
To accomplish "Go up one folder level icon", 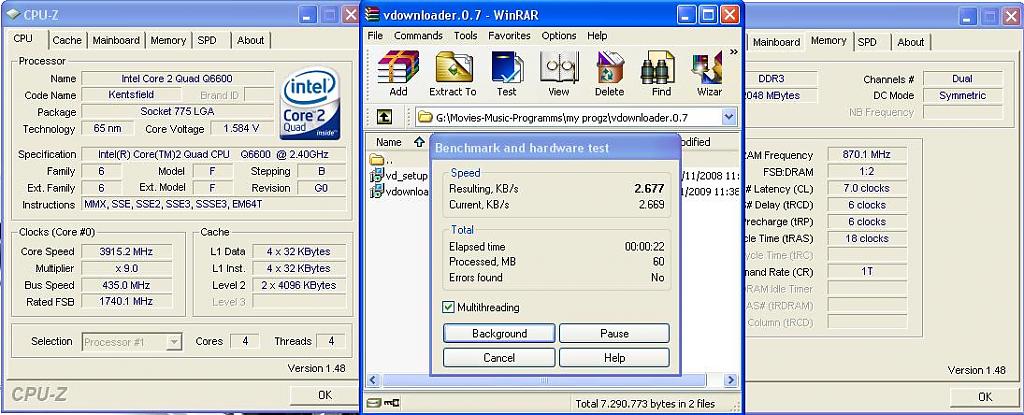I will tap(385, 117).
